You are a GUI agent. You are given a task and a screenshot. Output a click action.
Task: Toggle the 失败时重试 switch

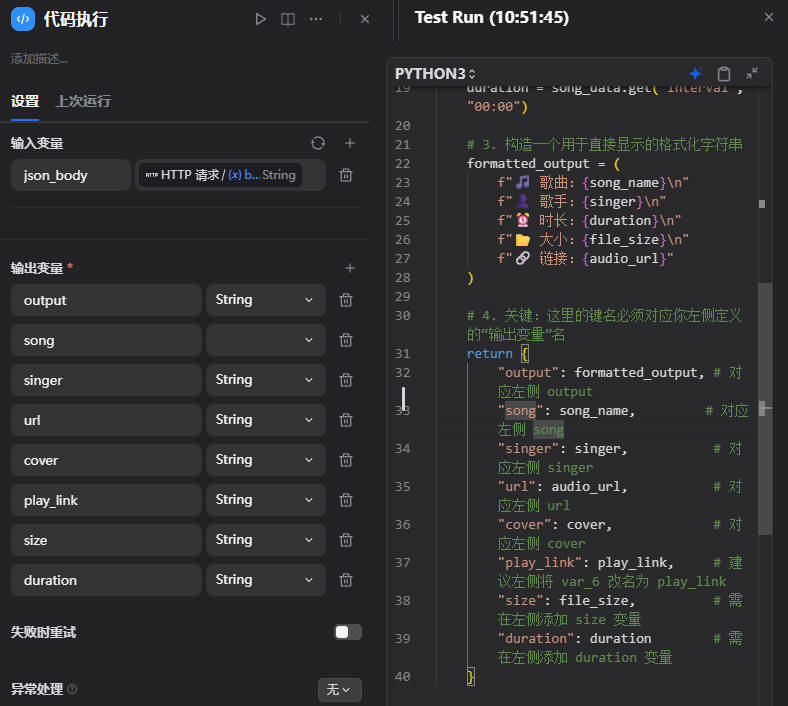click(348, 632)
